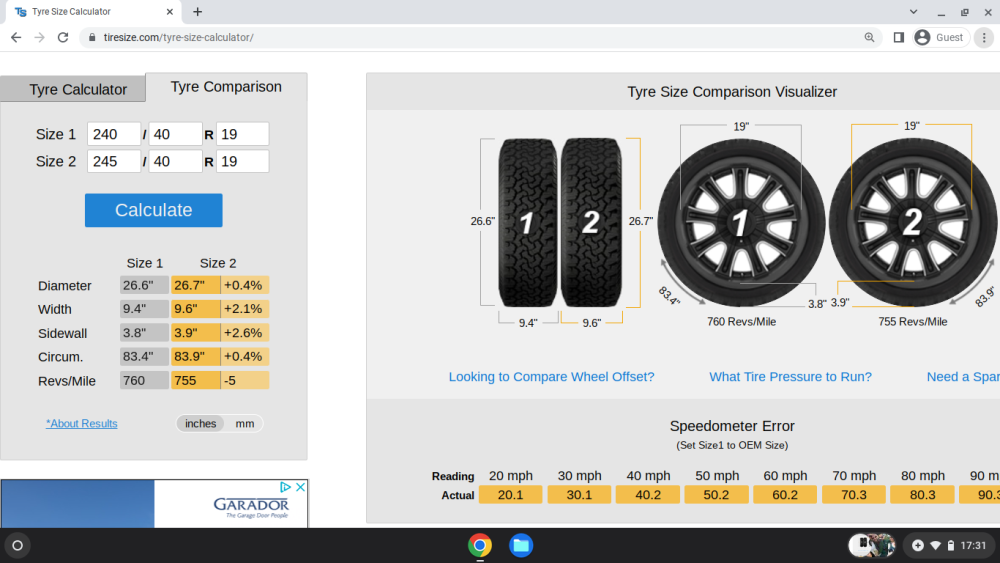Click Size 1 Revs/Mile value 760
1000x563 pixels.
click(144, 381)
